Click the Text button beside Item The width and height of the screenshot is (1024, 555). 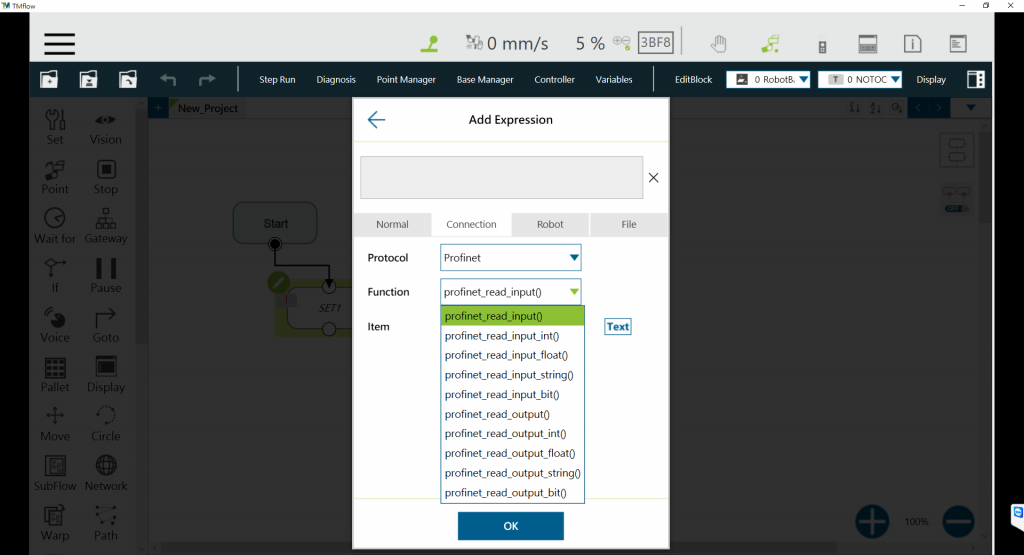coord(618,327)
